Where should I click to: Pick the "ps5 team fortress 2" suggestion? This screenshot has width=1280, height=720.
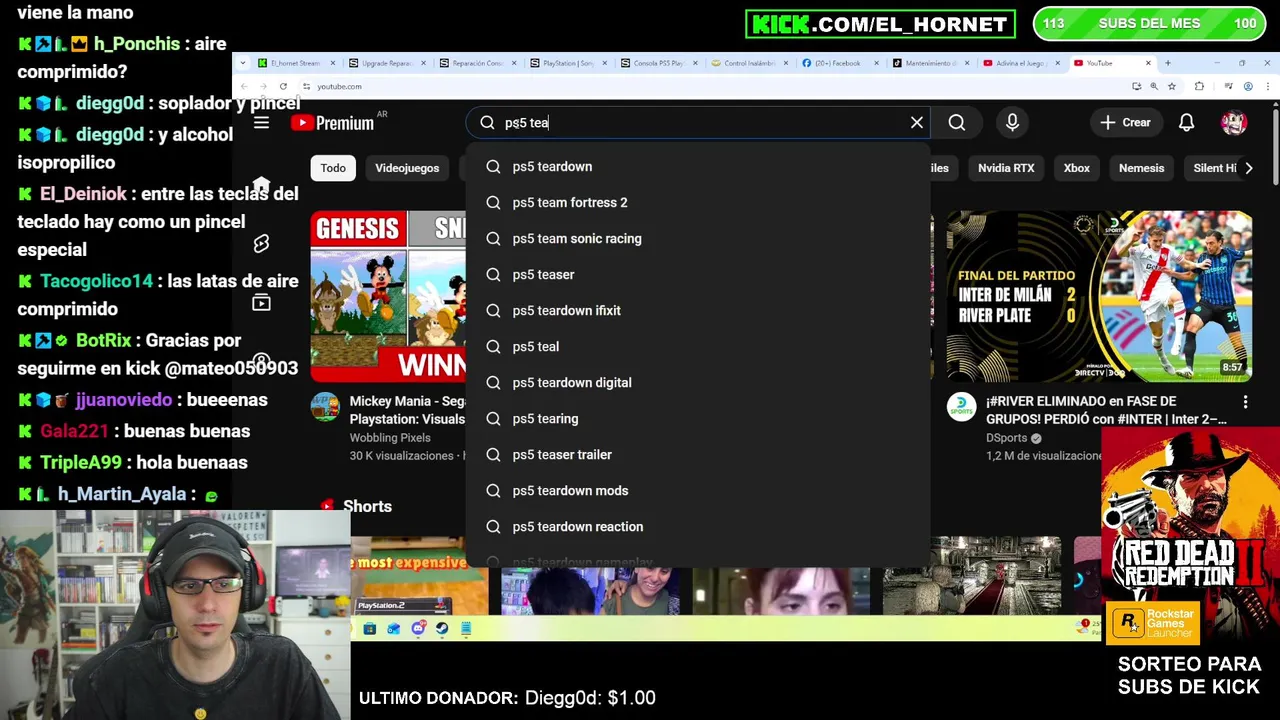coord(698,203)
